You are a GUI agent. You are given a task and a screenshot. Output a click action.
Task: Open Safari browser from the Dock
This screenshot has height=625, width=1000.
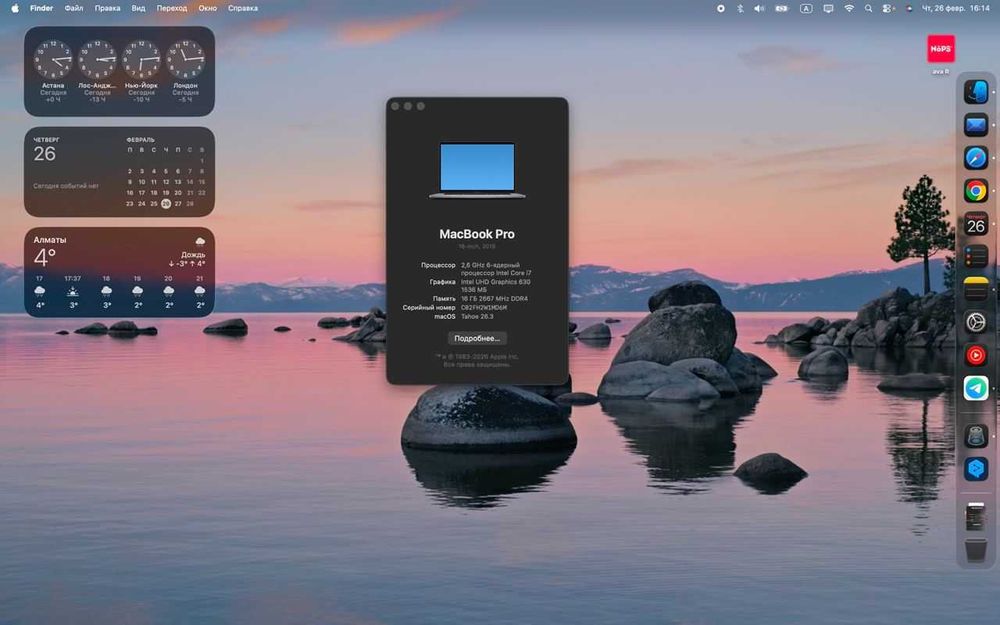tap(976, 158)
